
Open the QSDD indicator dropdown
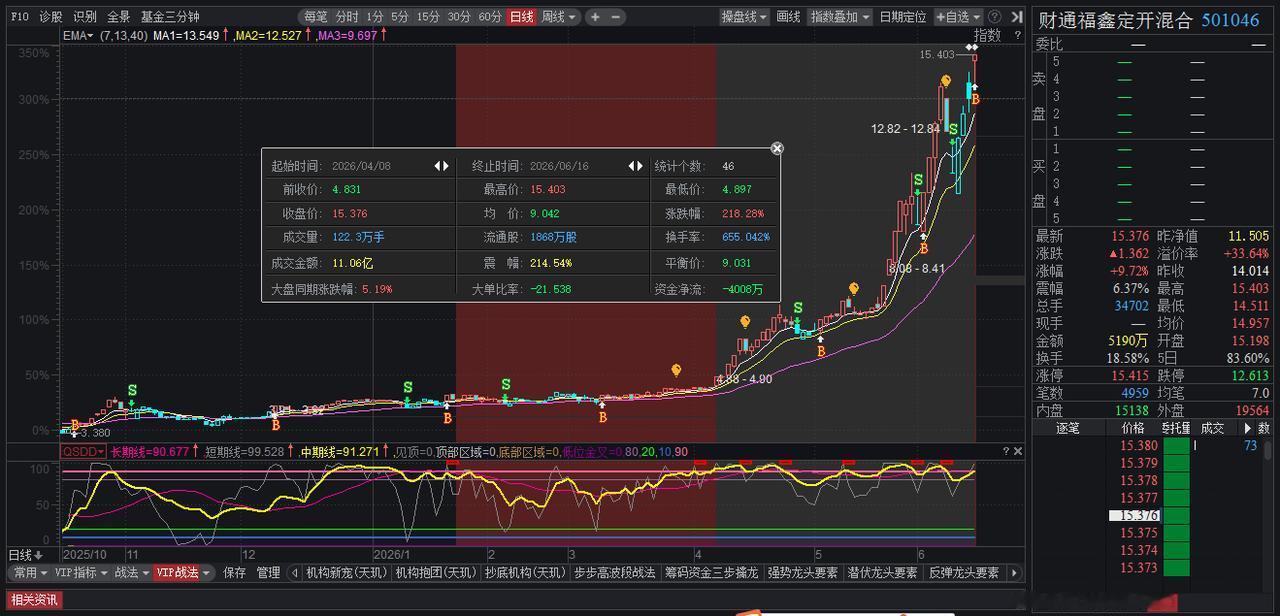pos(84,452)
